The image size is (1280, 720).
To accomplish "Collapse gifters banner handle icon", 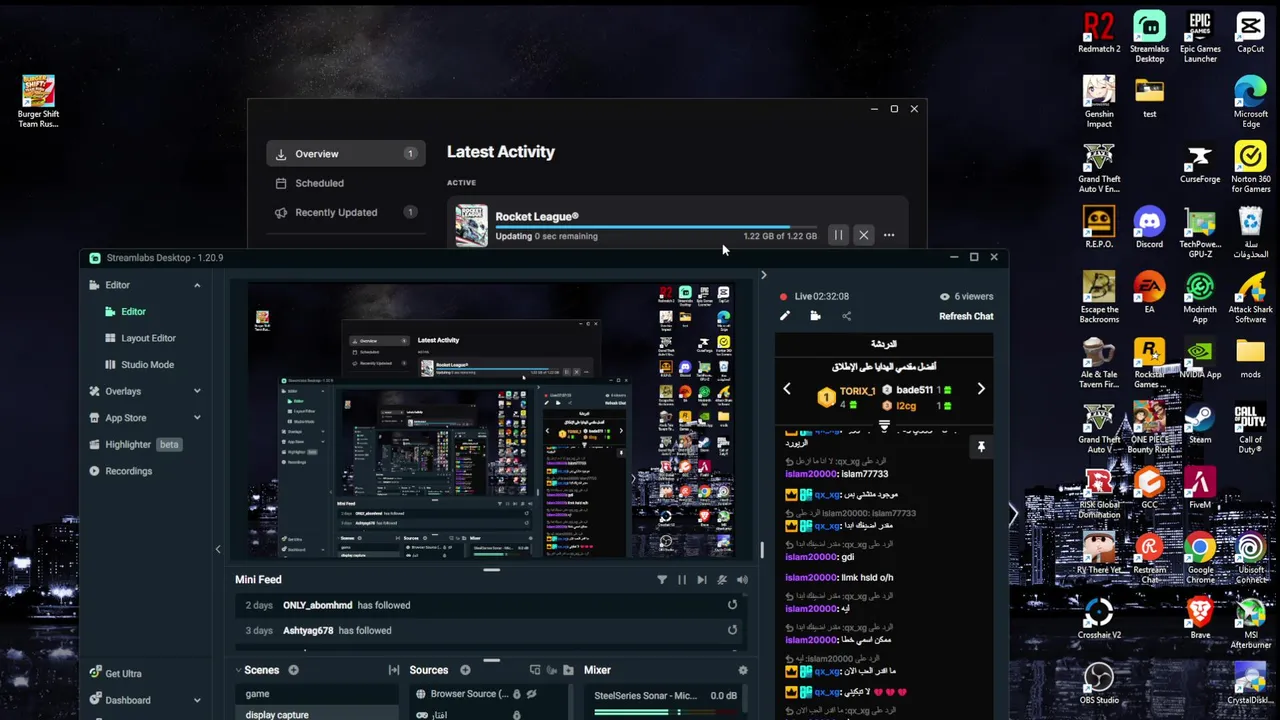I will pos(884,426).
